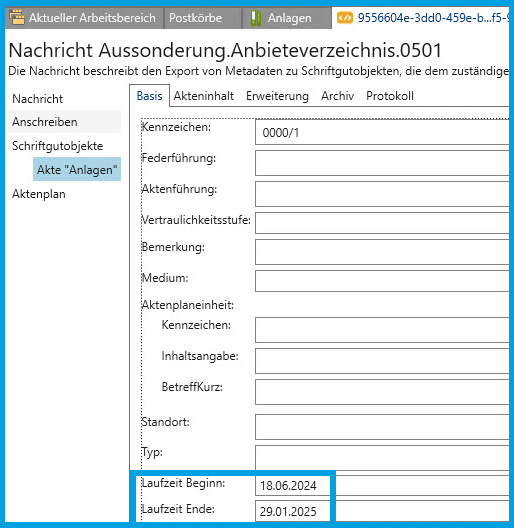This screenshot has width=514, height=528.
Task: Select Nachricht in the left navigation
Action: pos(37,99)
